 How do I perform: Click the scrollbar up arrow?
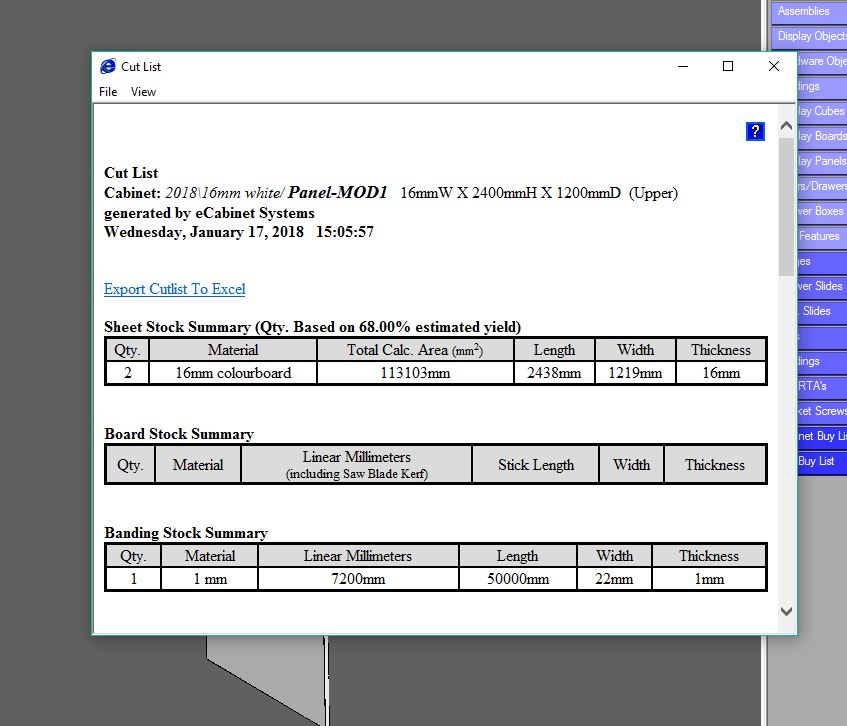tap(786, 126)
